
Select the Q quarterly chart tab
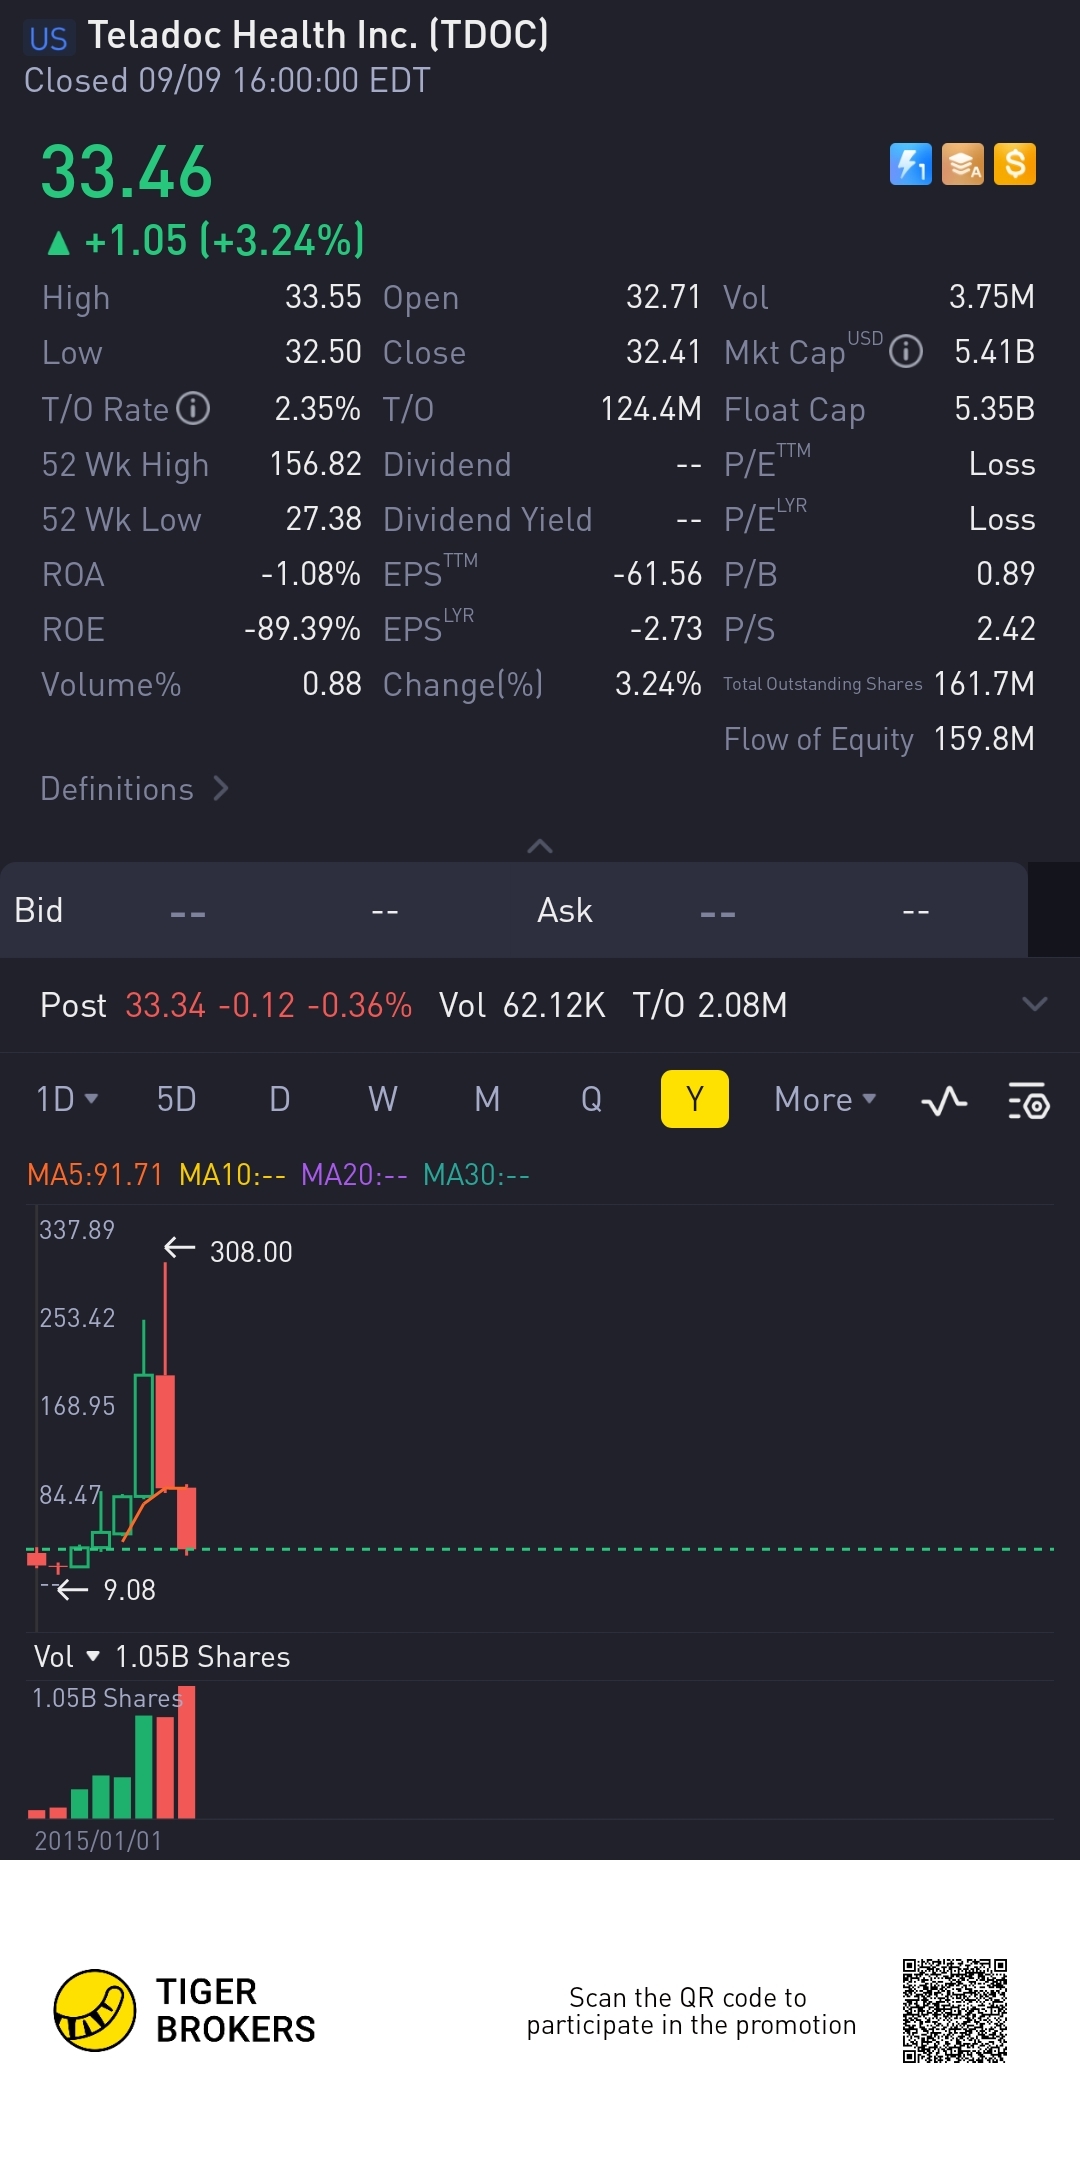coord(591,1099)
